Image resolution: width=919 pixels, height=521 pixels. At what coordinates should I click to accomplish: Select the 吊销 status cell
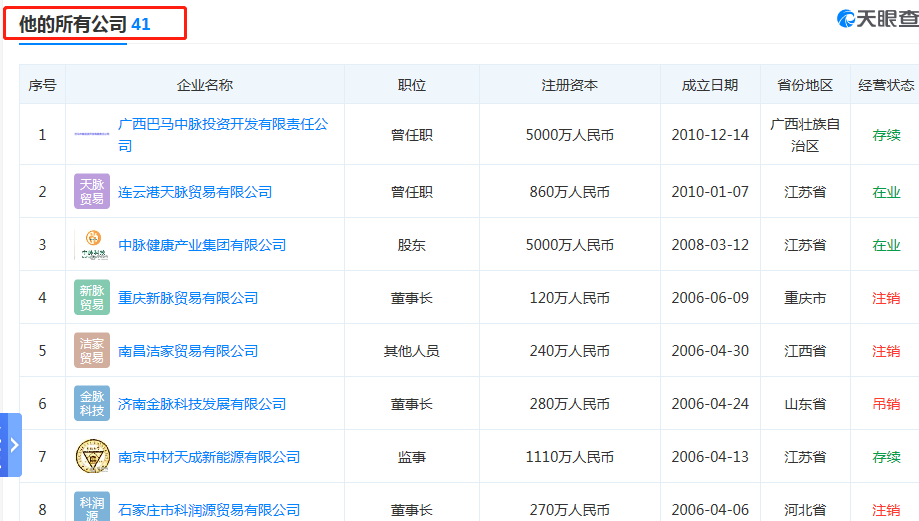(886, 404)
